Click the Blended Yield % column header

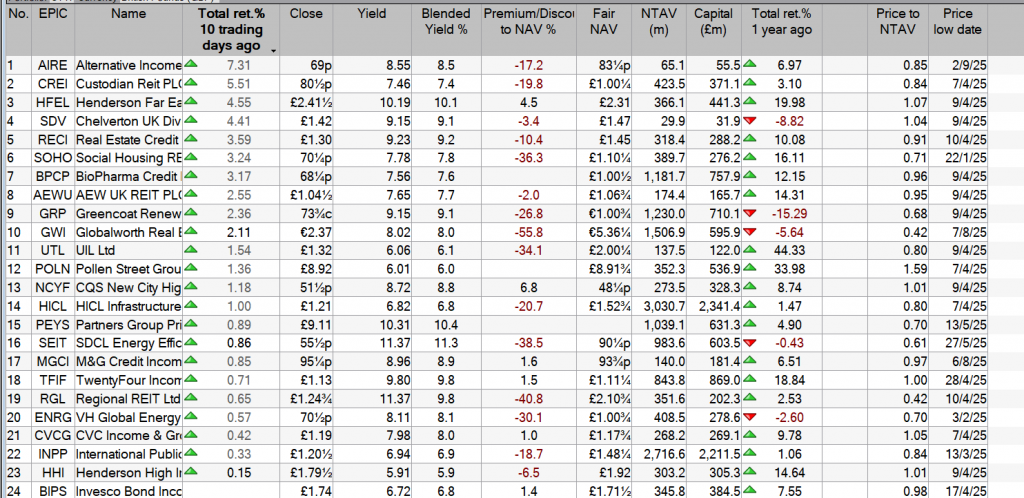(x=447, y=30)
